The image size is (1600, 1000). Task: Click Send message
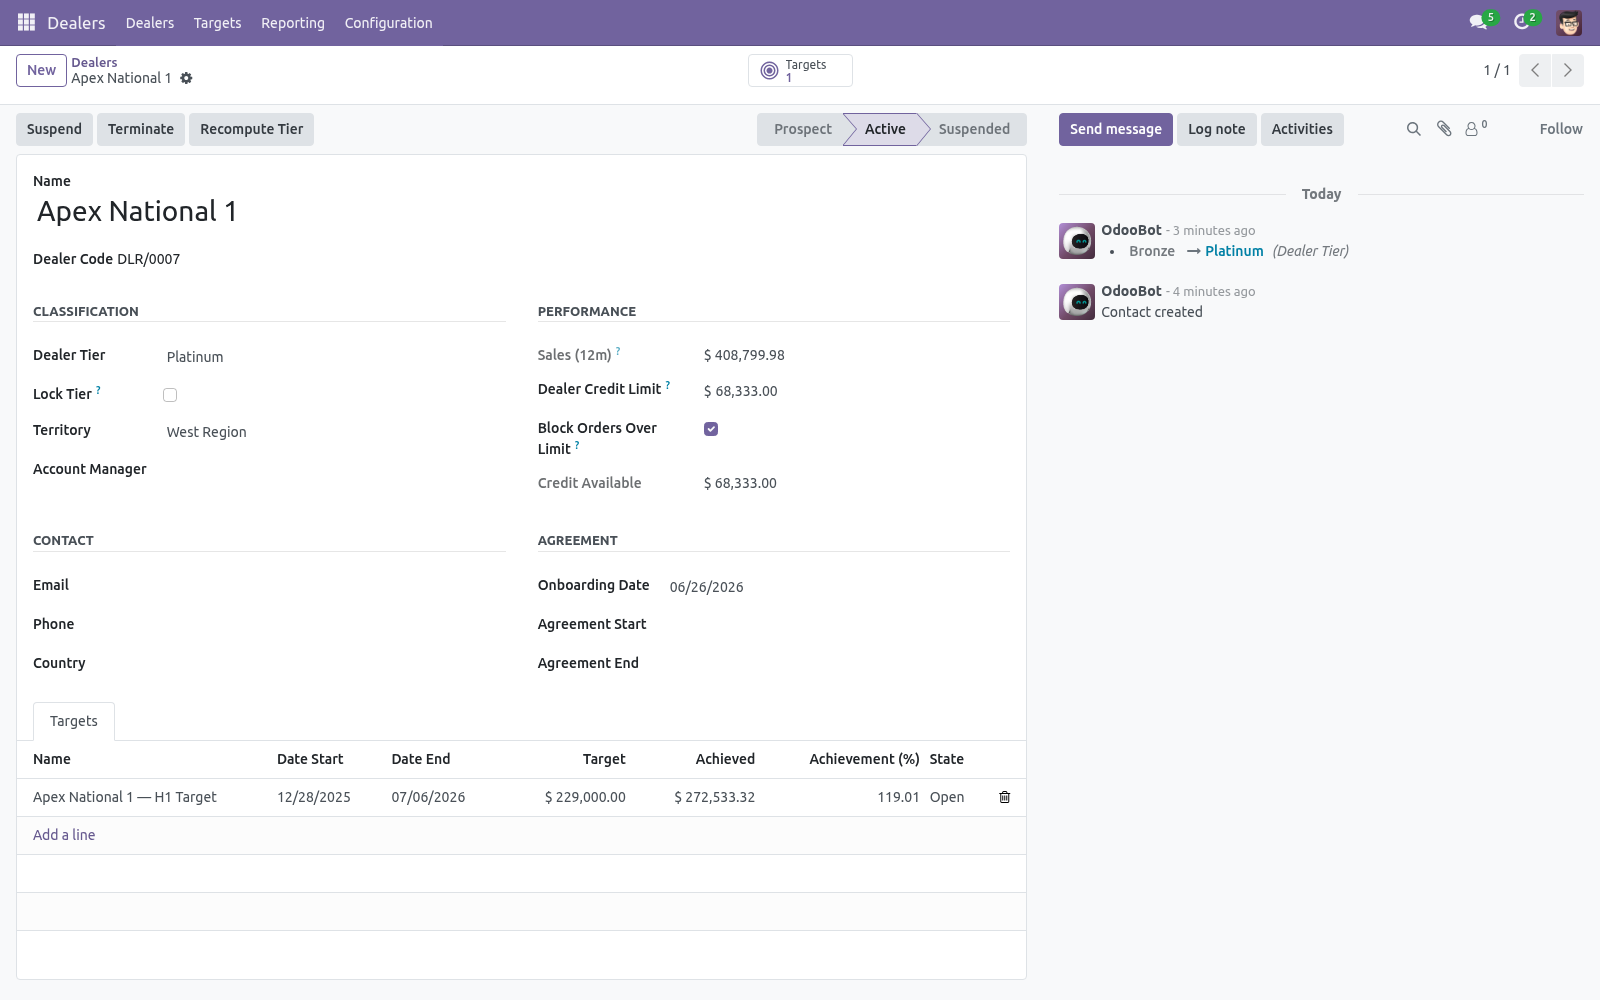click(x=1116, y=129)
